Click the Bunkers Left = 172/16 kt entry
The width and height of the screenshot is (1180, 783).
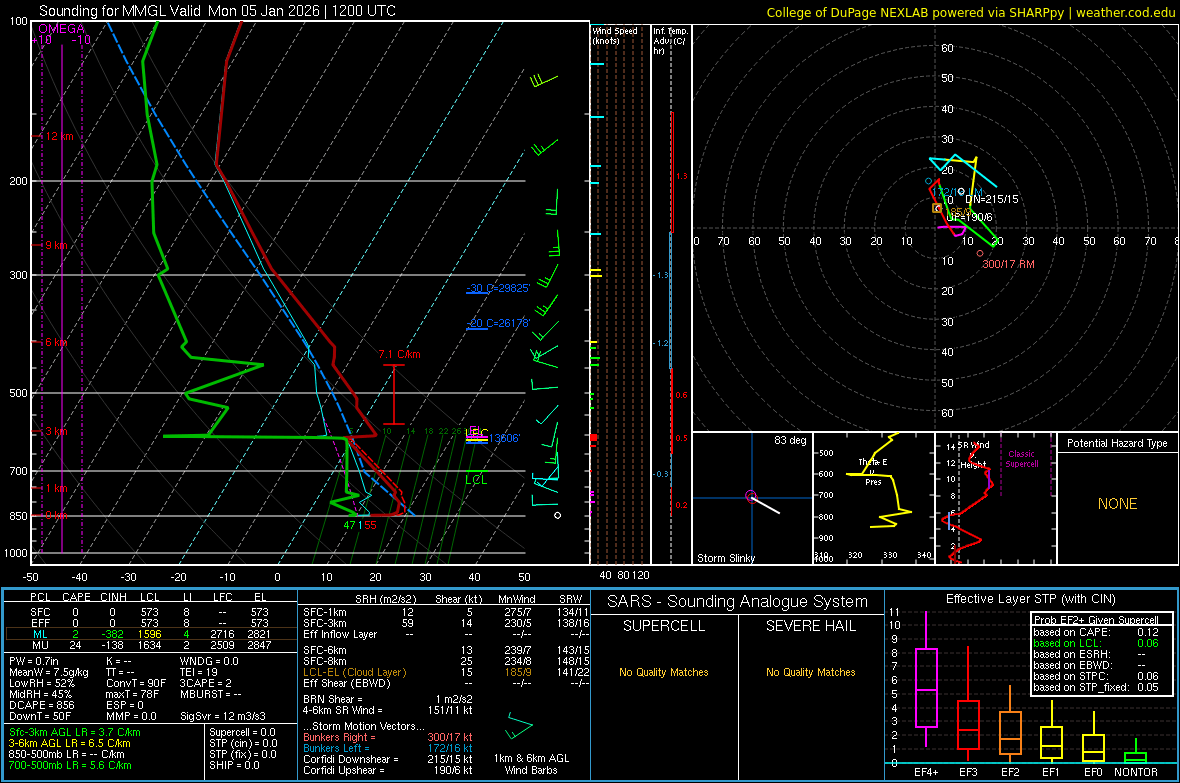(388, 748)
